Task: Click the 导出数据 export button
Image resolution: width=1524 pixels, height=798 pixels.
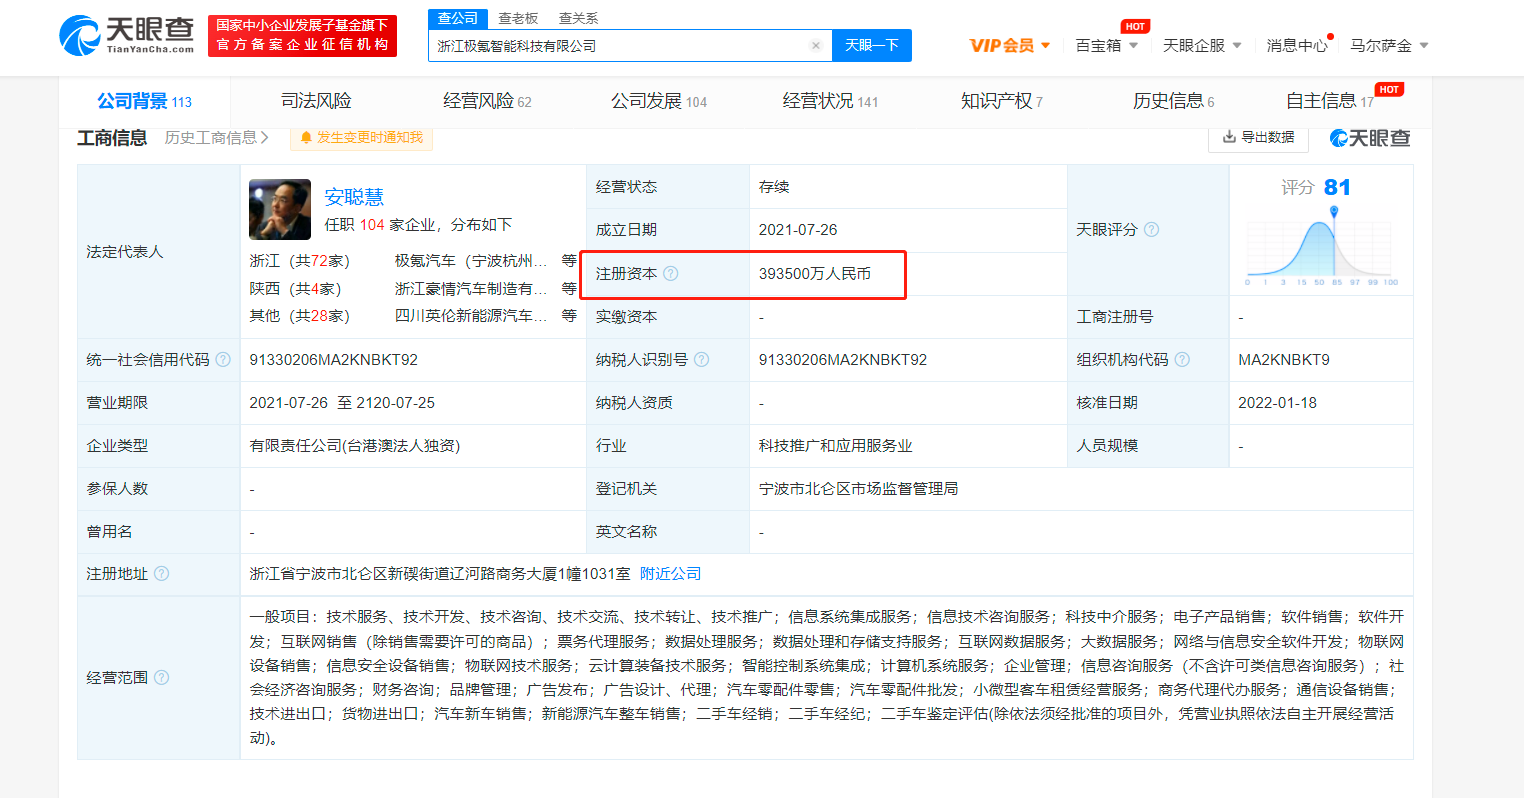Action: [x=1258, y=137]
